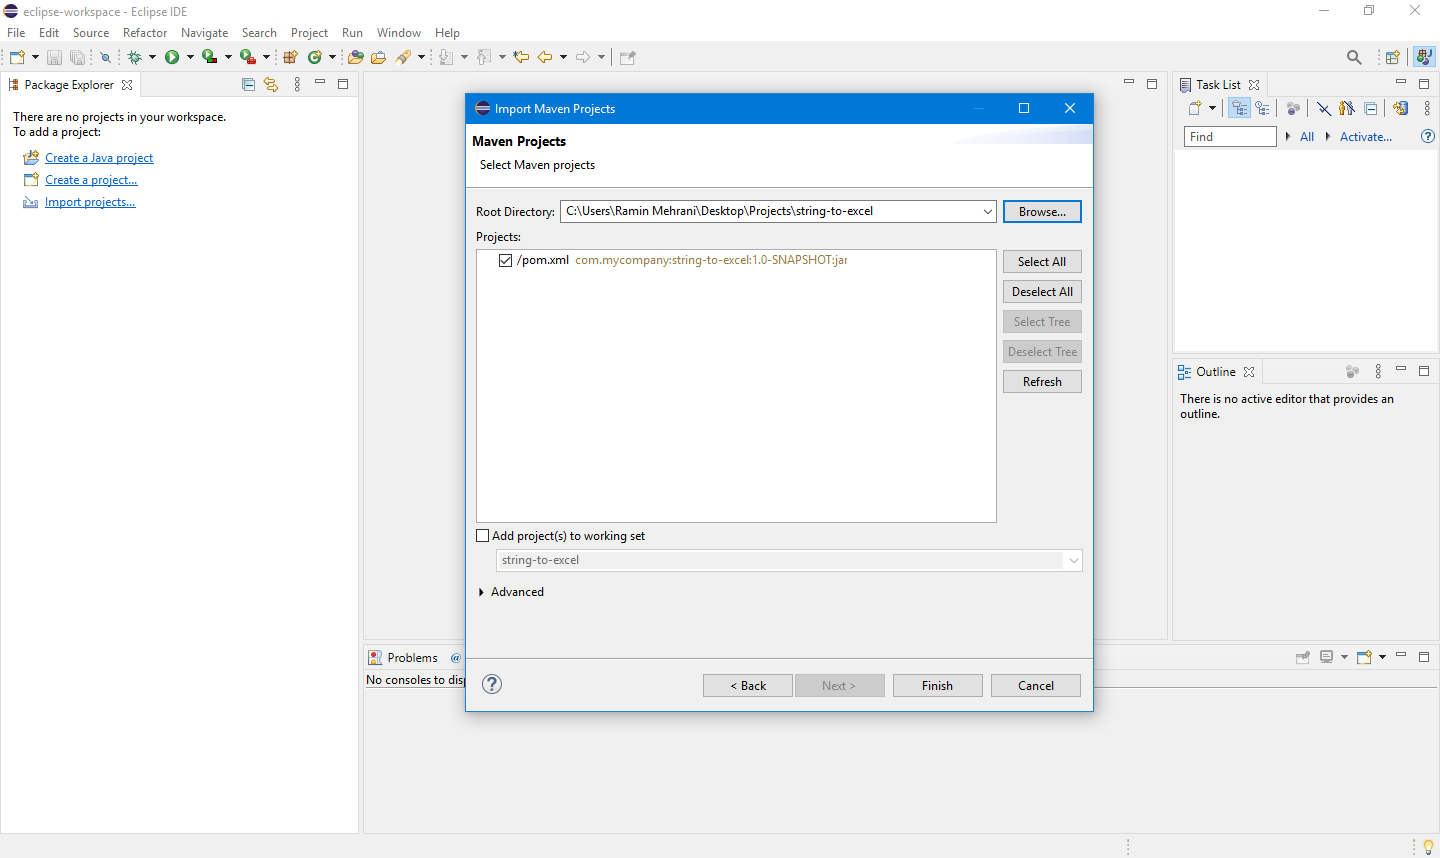Click the Save All toolbar icon
Screen dimensions: 1440x858
point(77,58)
